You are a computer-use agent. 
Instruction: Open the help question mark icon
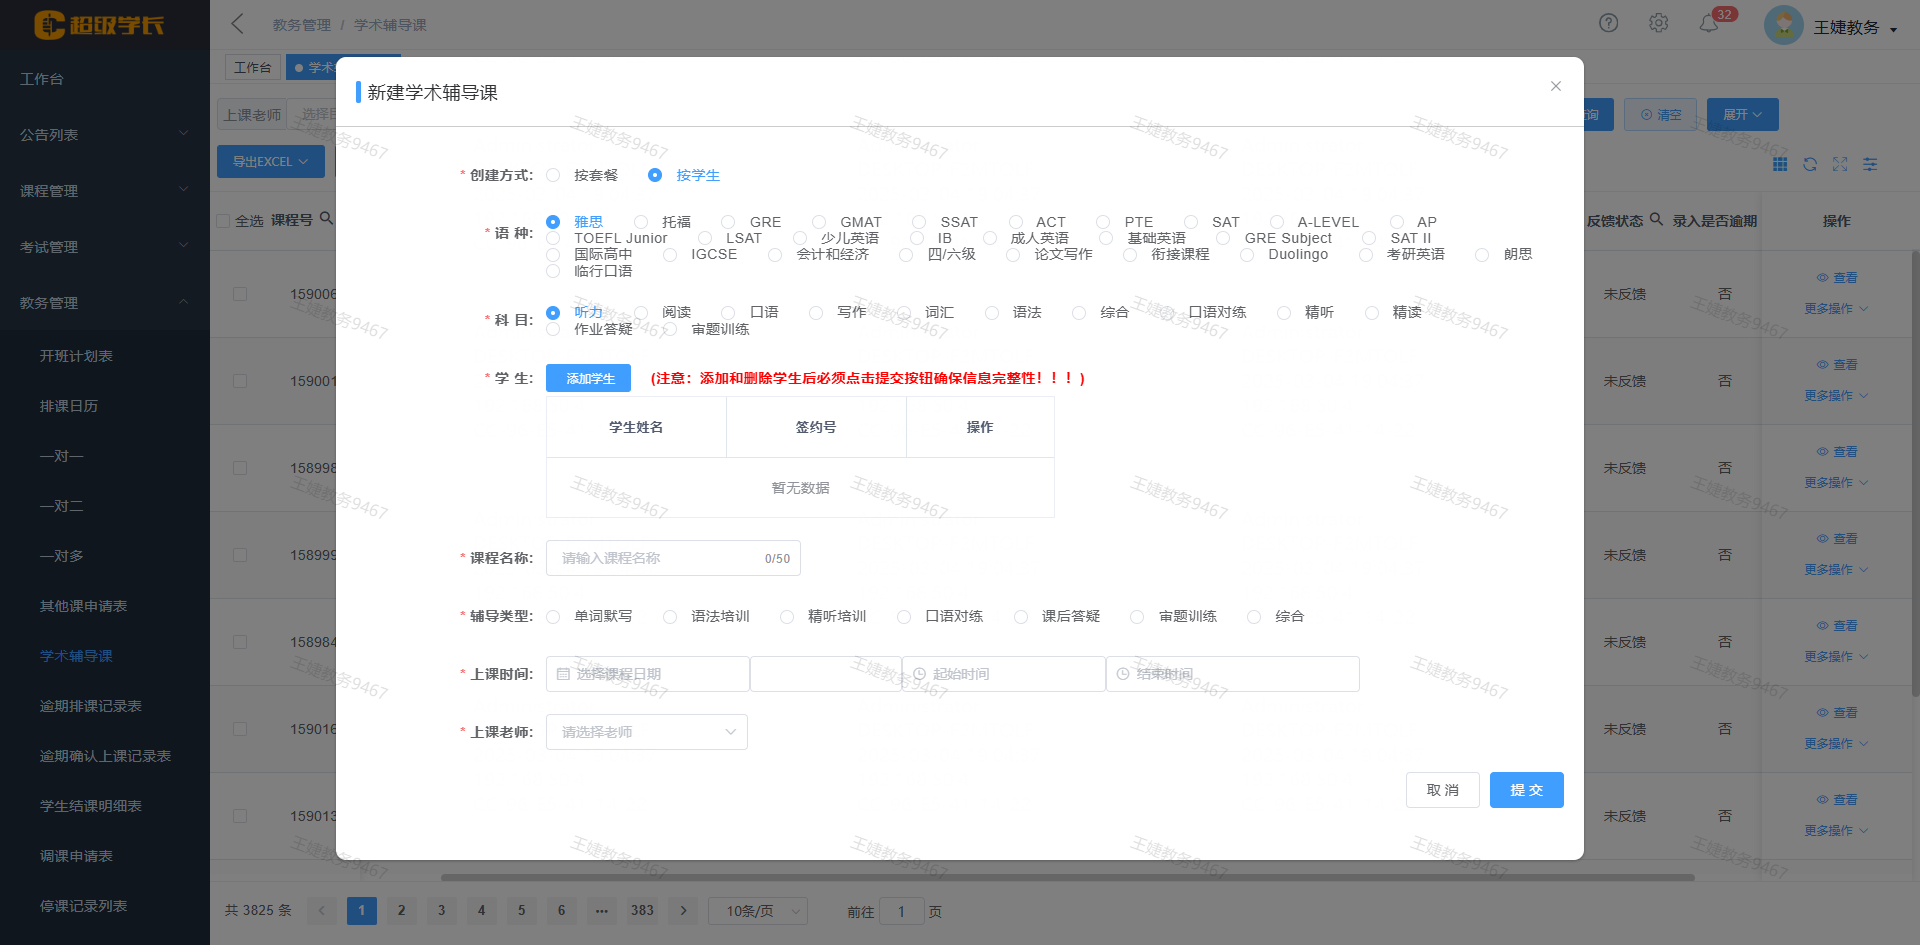[1608, 23]
